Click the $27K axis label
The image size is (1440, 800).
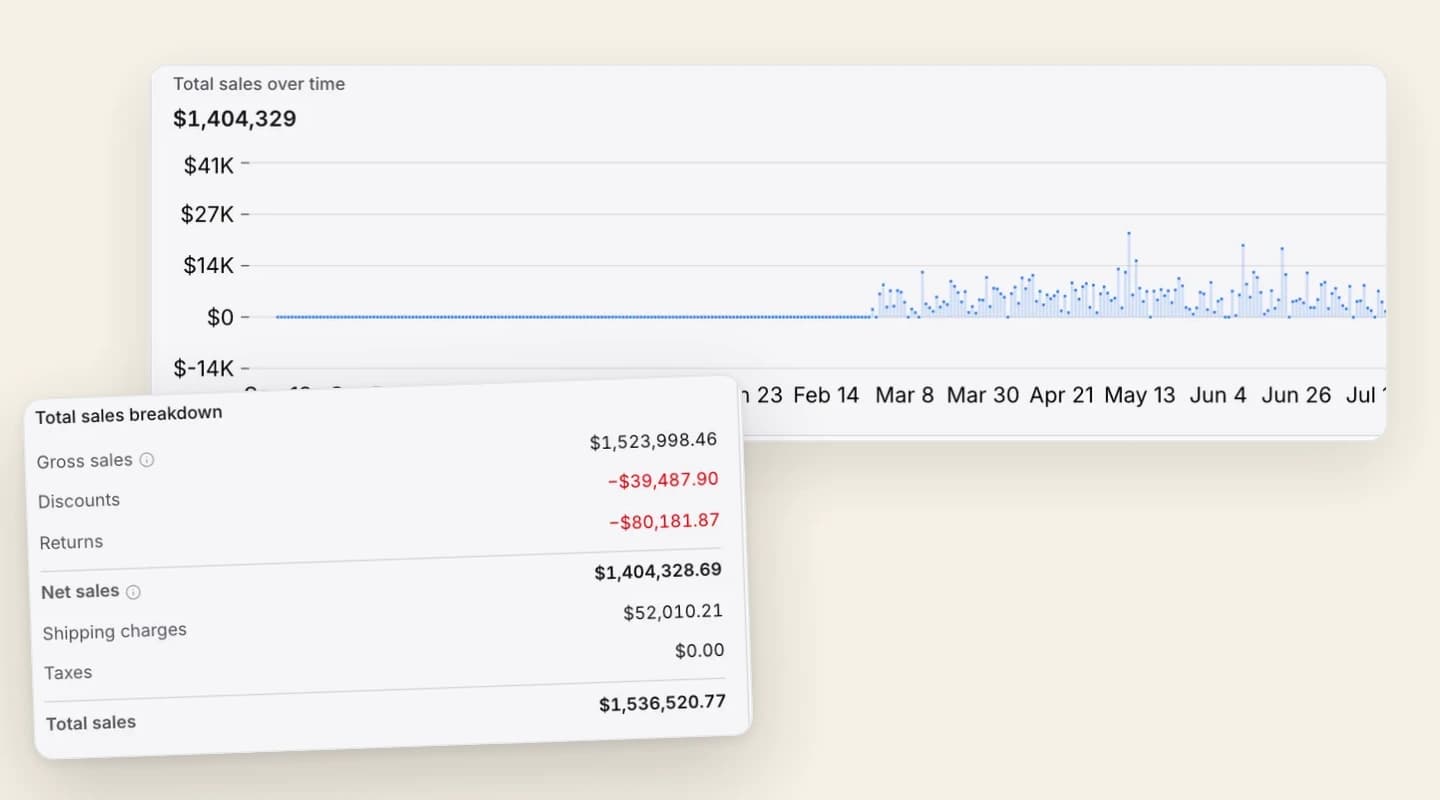(207, 214)
